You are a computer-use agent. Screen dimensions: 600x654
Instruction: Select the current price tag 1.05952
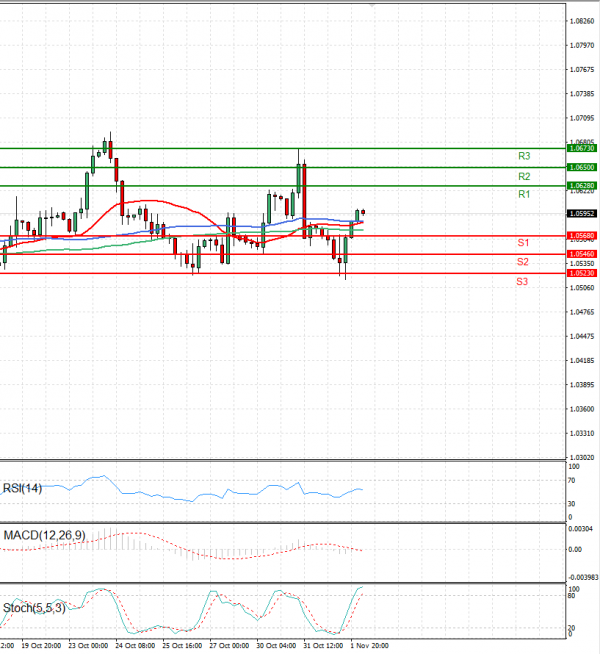click(x=582, y=214)
